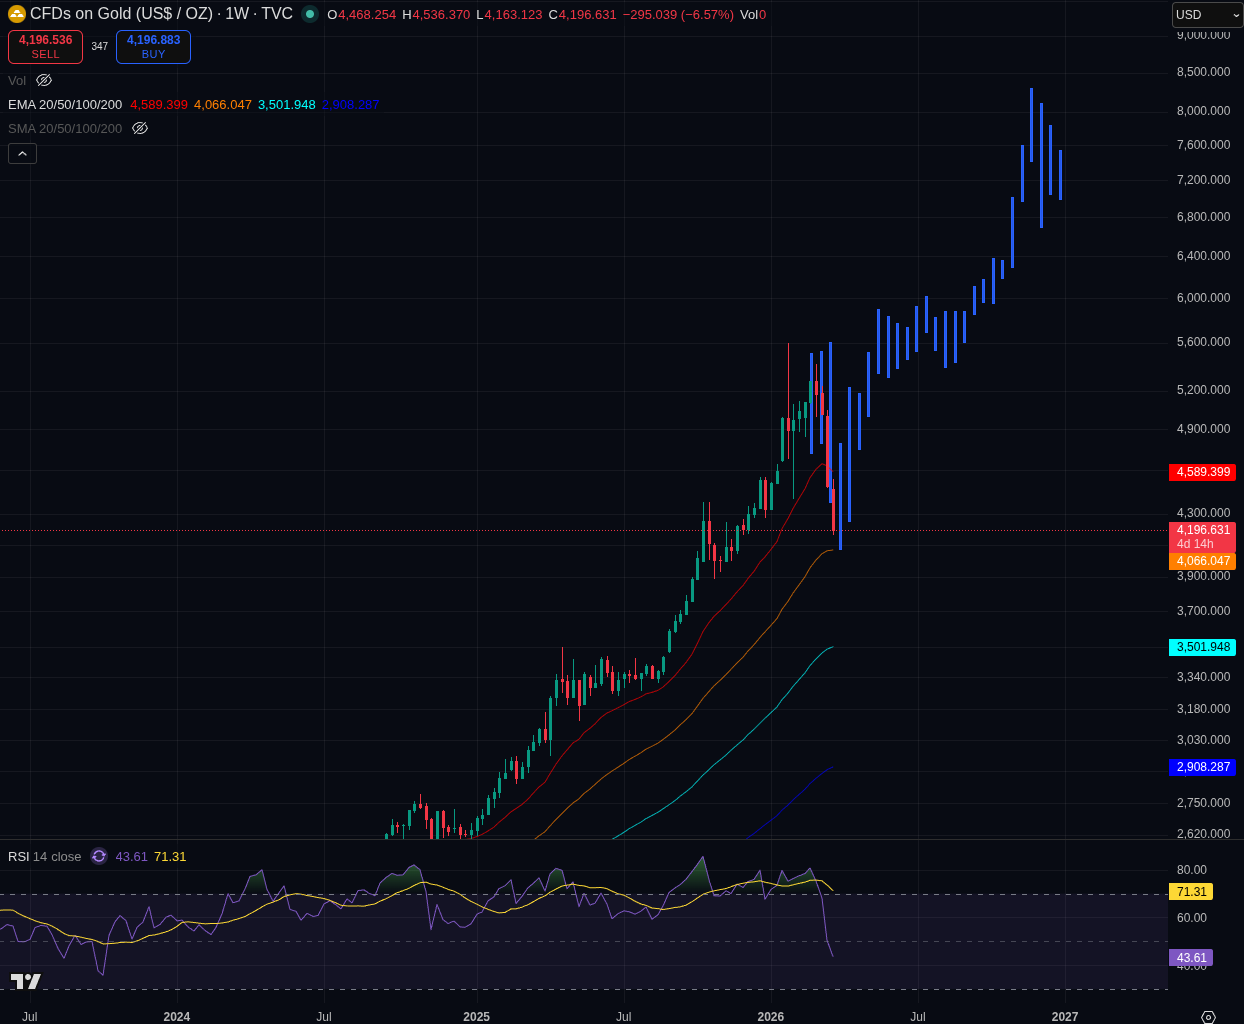
Task: Click the 60.00 RSI axis label
Action: (x=1192, y=918)
